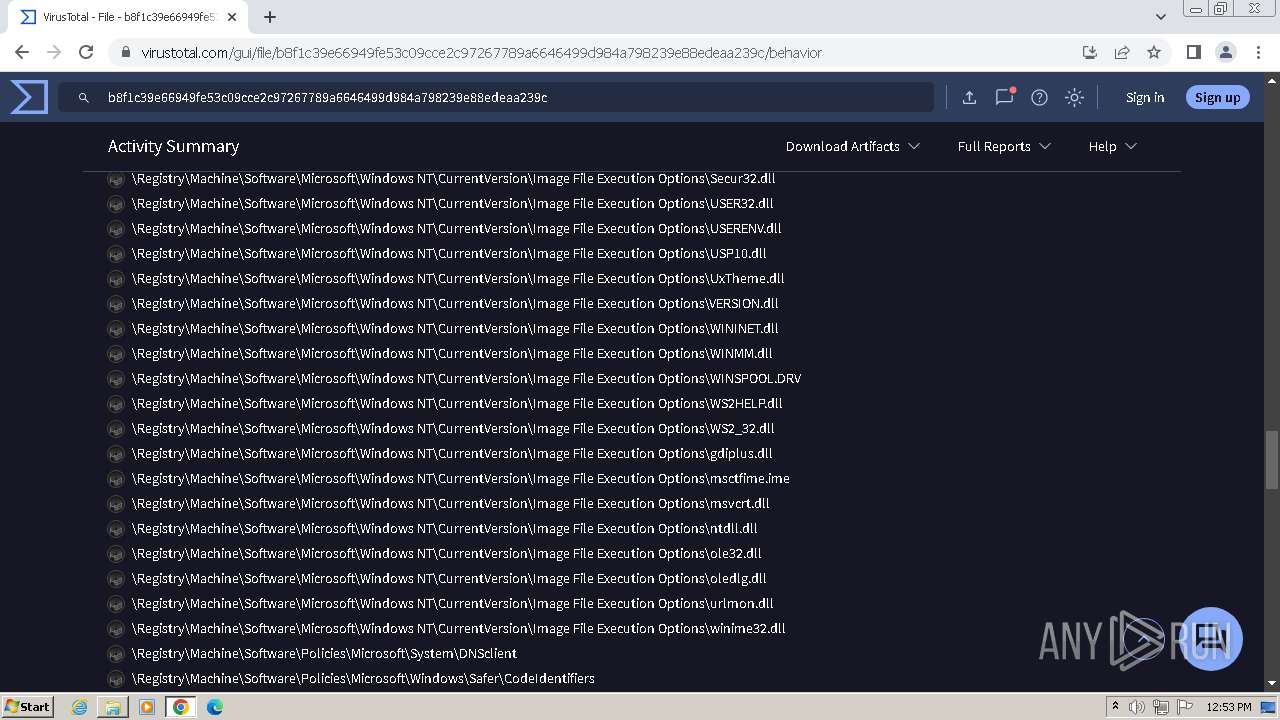The width and height of the screenshot is (1280, 720).
Task: Show hidden tray icons arrow
Action: [1115, 707]
